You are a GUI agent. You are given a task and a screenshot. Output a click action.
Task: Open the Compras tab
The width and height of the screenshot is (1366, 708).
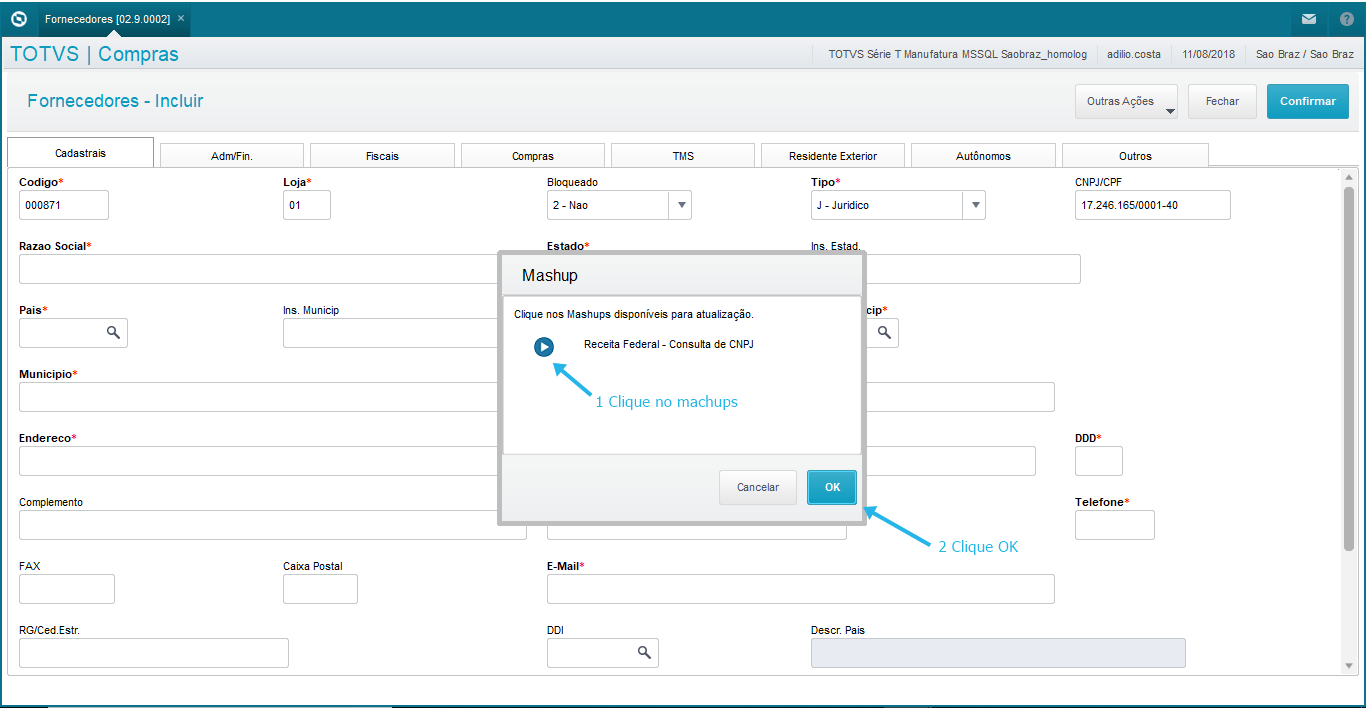533,156
